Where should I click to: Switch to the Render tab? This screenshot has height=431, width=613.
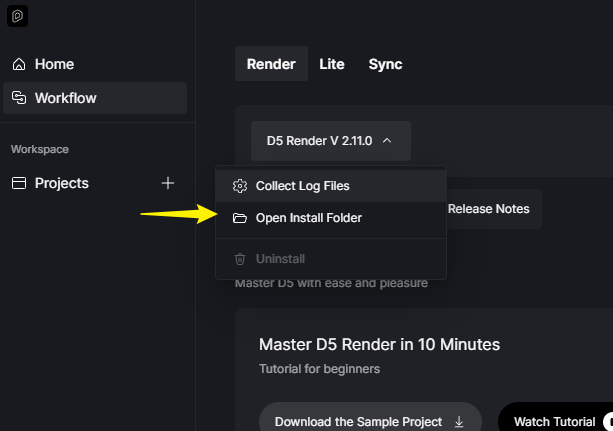point(271,64)
